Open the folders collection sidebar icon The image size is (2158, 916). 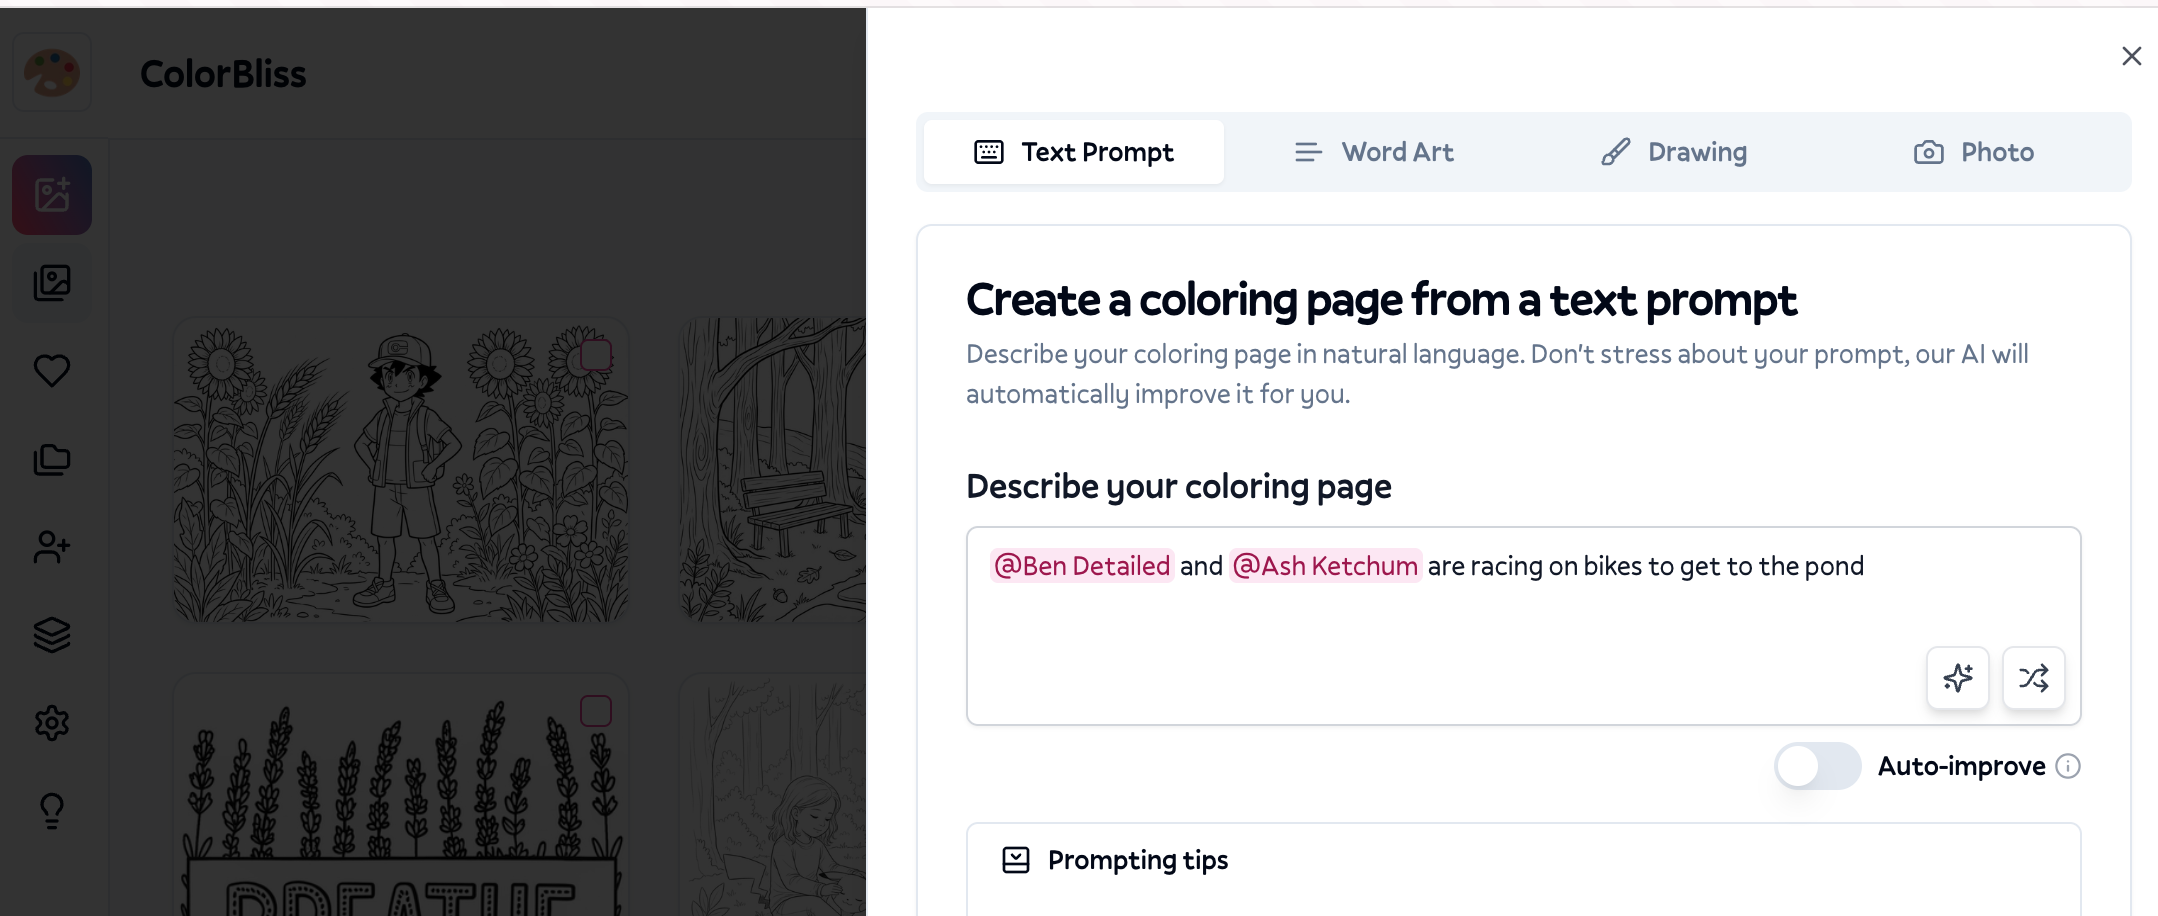pyautogui.click(x=52, y=460)
